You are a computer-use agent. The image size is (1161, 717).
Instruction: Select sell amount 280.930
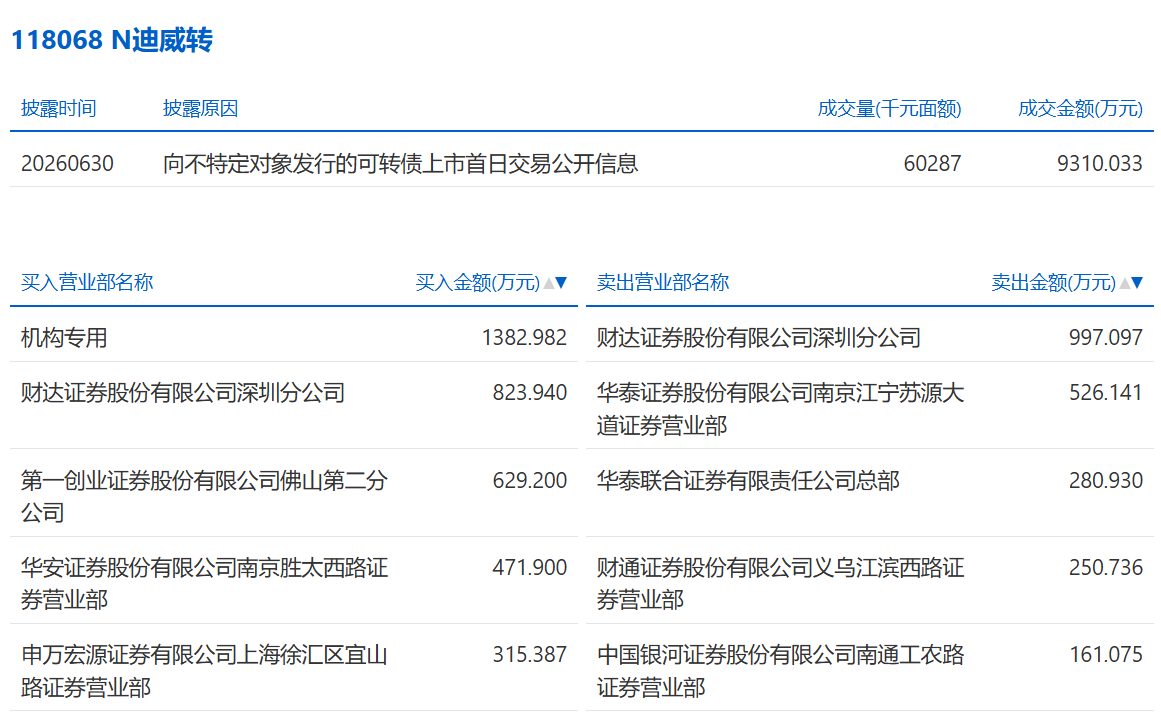[x=1105, y=481]
